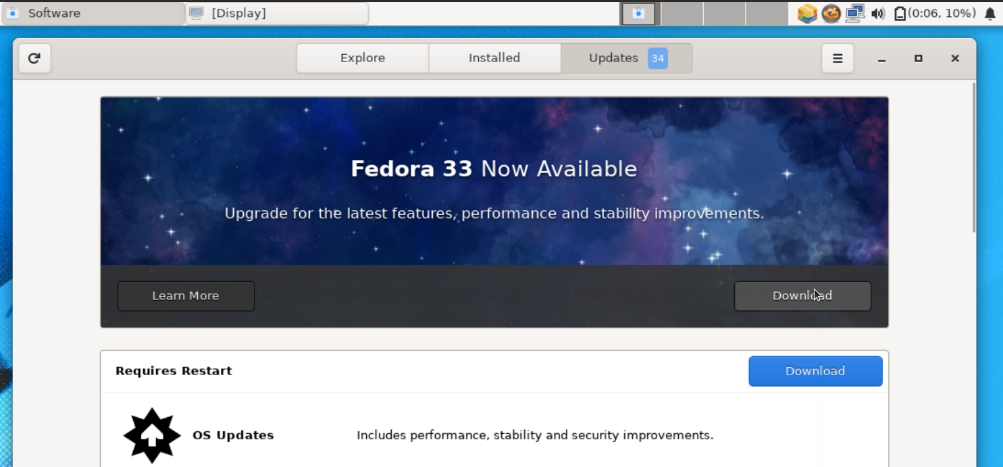Select the Updates tab
The image size is (1003, 467).
pyautogui.click(x=626, y=58)
